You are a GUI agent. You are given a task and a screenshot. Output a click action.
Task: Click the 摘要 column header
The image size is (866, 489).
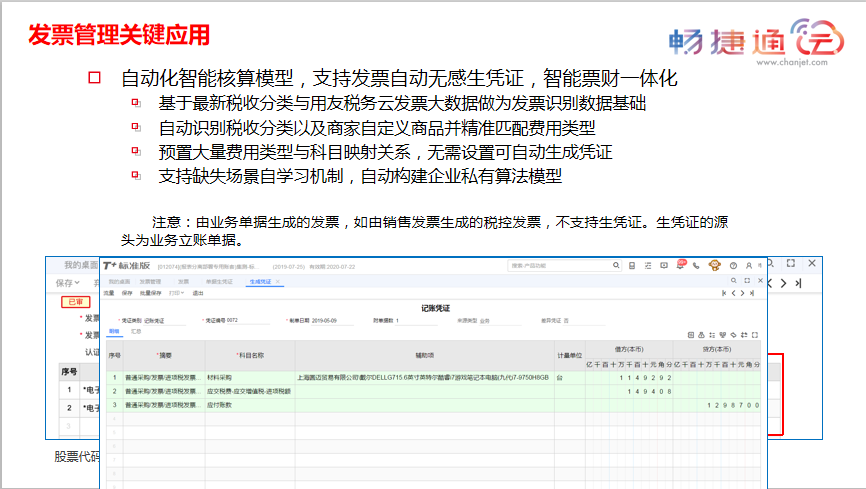coord(164,355)
